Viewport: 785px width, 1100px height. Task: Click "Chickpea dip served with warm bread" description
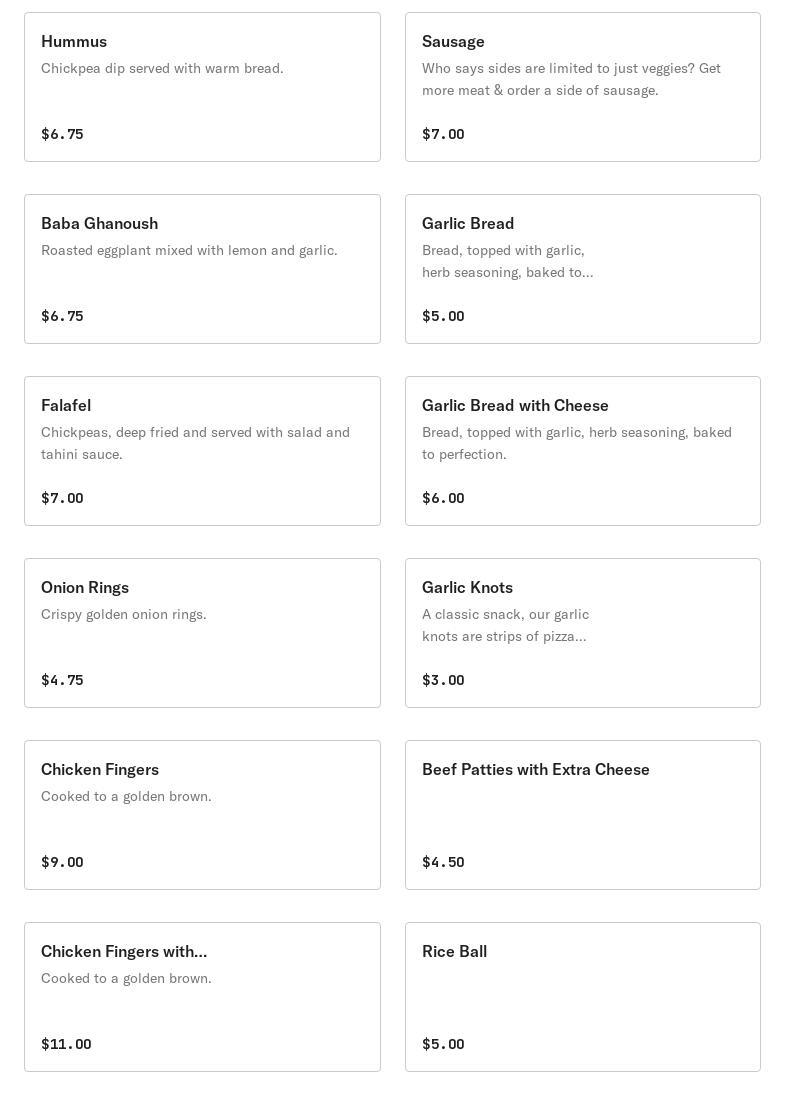coord(162,68)
